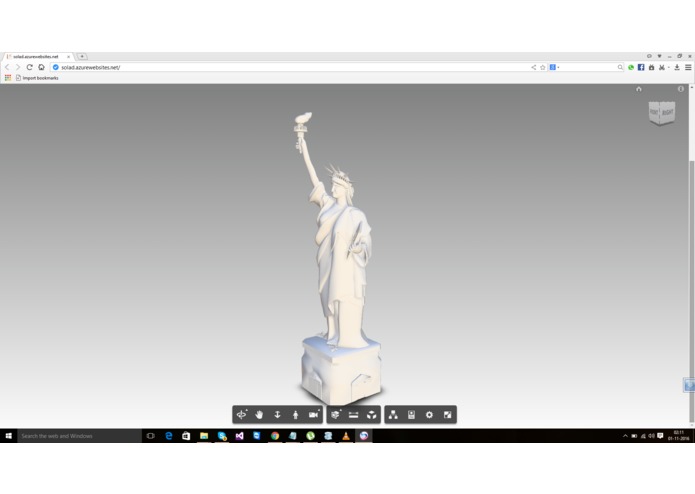The height and width of the screenshot is (494, 695).
Task: Select the solad.azurewebsites.net tab
Action: (x=36, y=57)
